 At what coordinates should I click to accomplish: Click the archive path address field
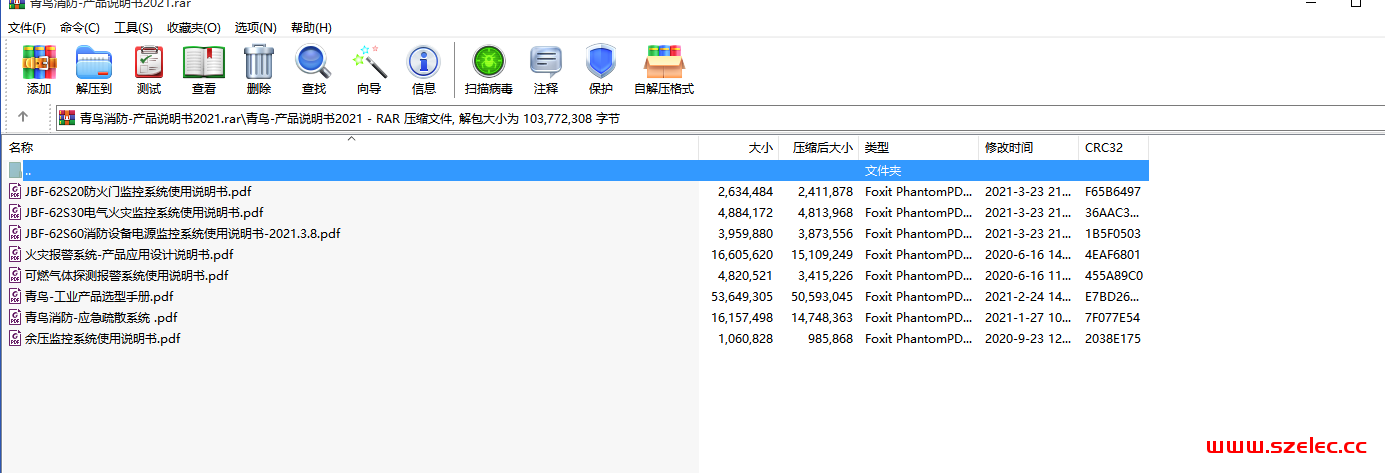pos(718,118)
